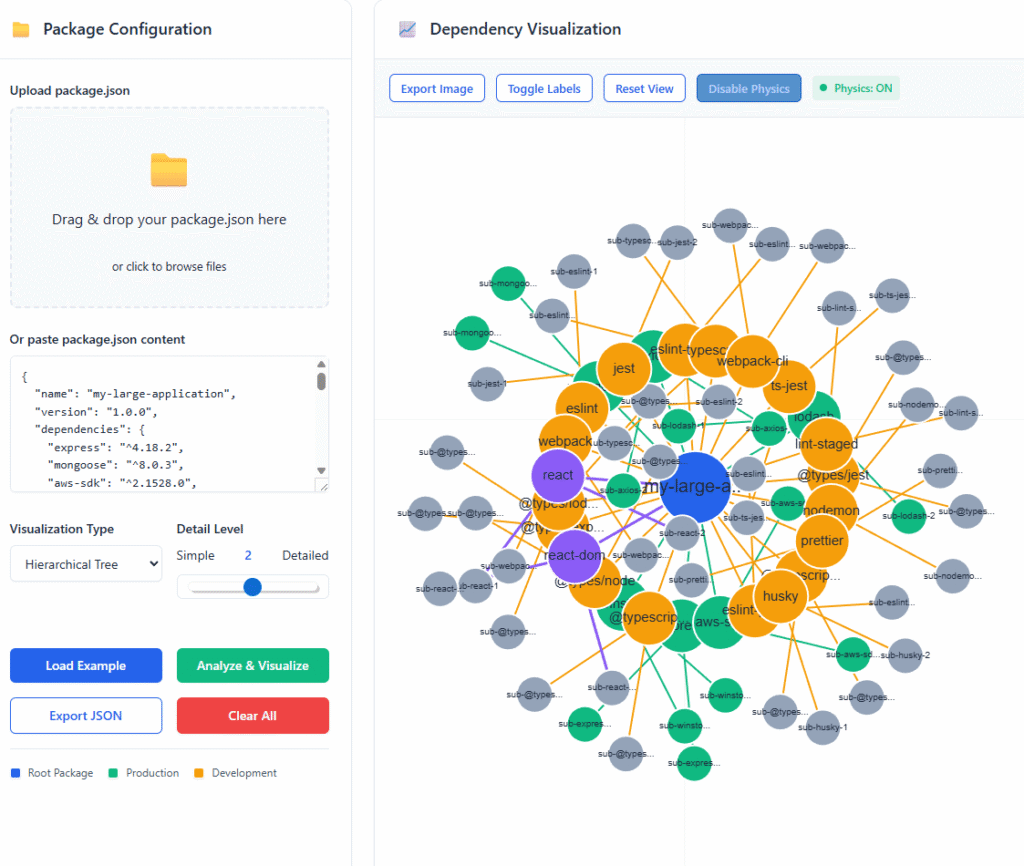This screenshot has width=1024, height=866.
Task: Select the react node in the graph
Action: [x=557, y=475]
